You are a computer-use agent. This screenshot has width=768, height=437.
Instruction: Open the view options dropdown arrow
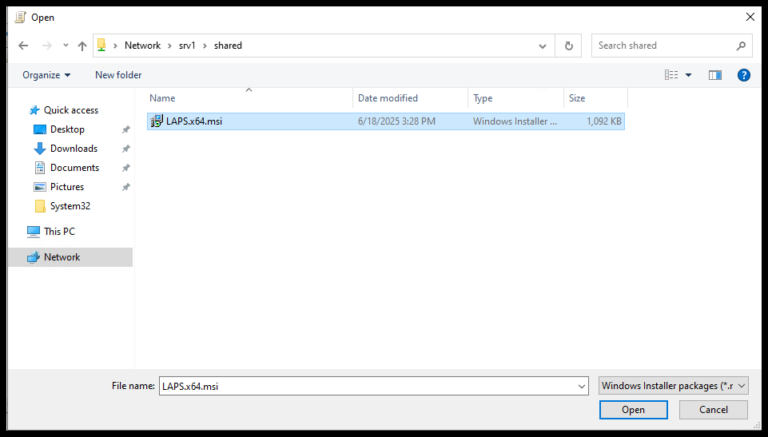pyautogui.click(x=688, y=75)
